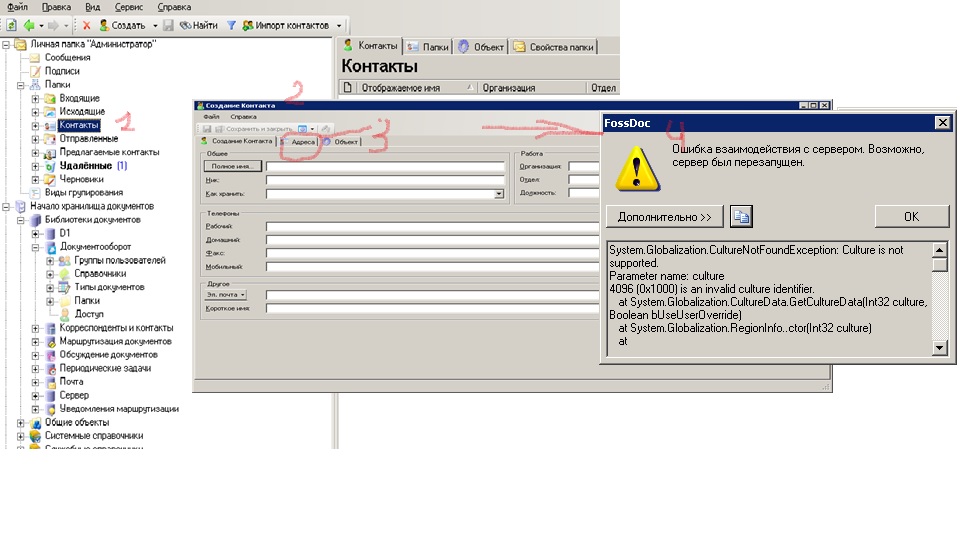Select Предлагаемые контакты tree item
The width and height of the screenshot is (960, 540).
pyautogui.click(x=109, y=152)
